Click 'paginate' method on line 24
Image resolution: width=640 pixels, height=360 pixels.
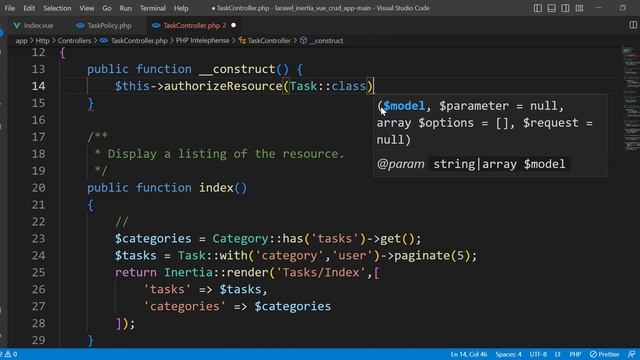coord(422,256)
